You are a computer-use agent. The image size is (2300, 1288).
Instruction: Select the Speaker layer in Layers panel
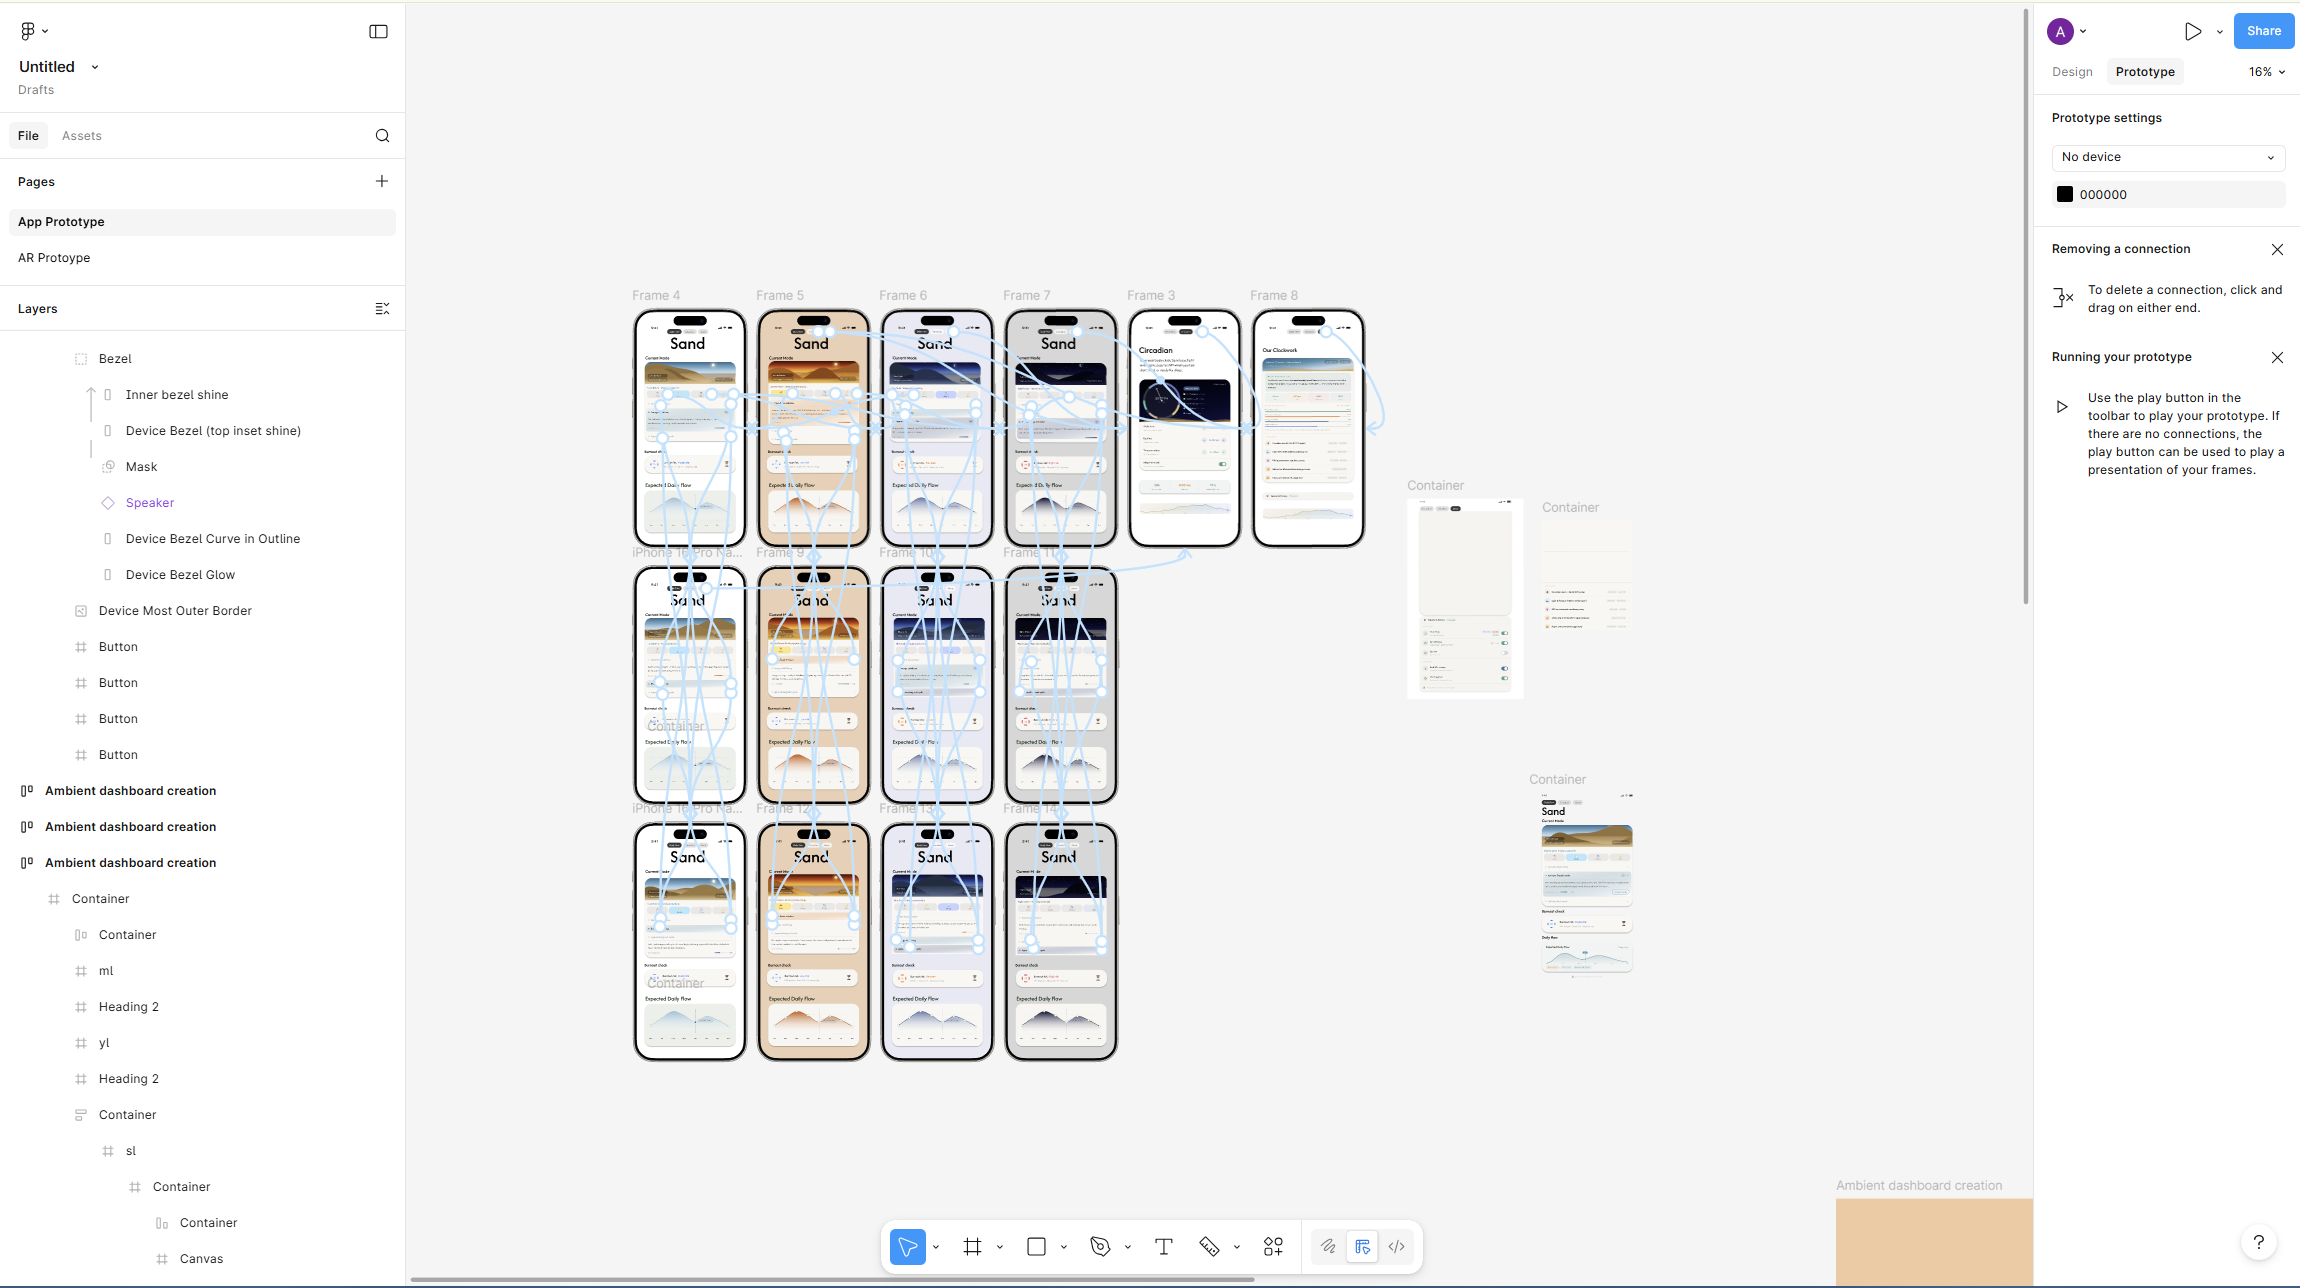150,503
